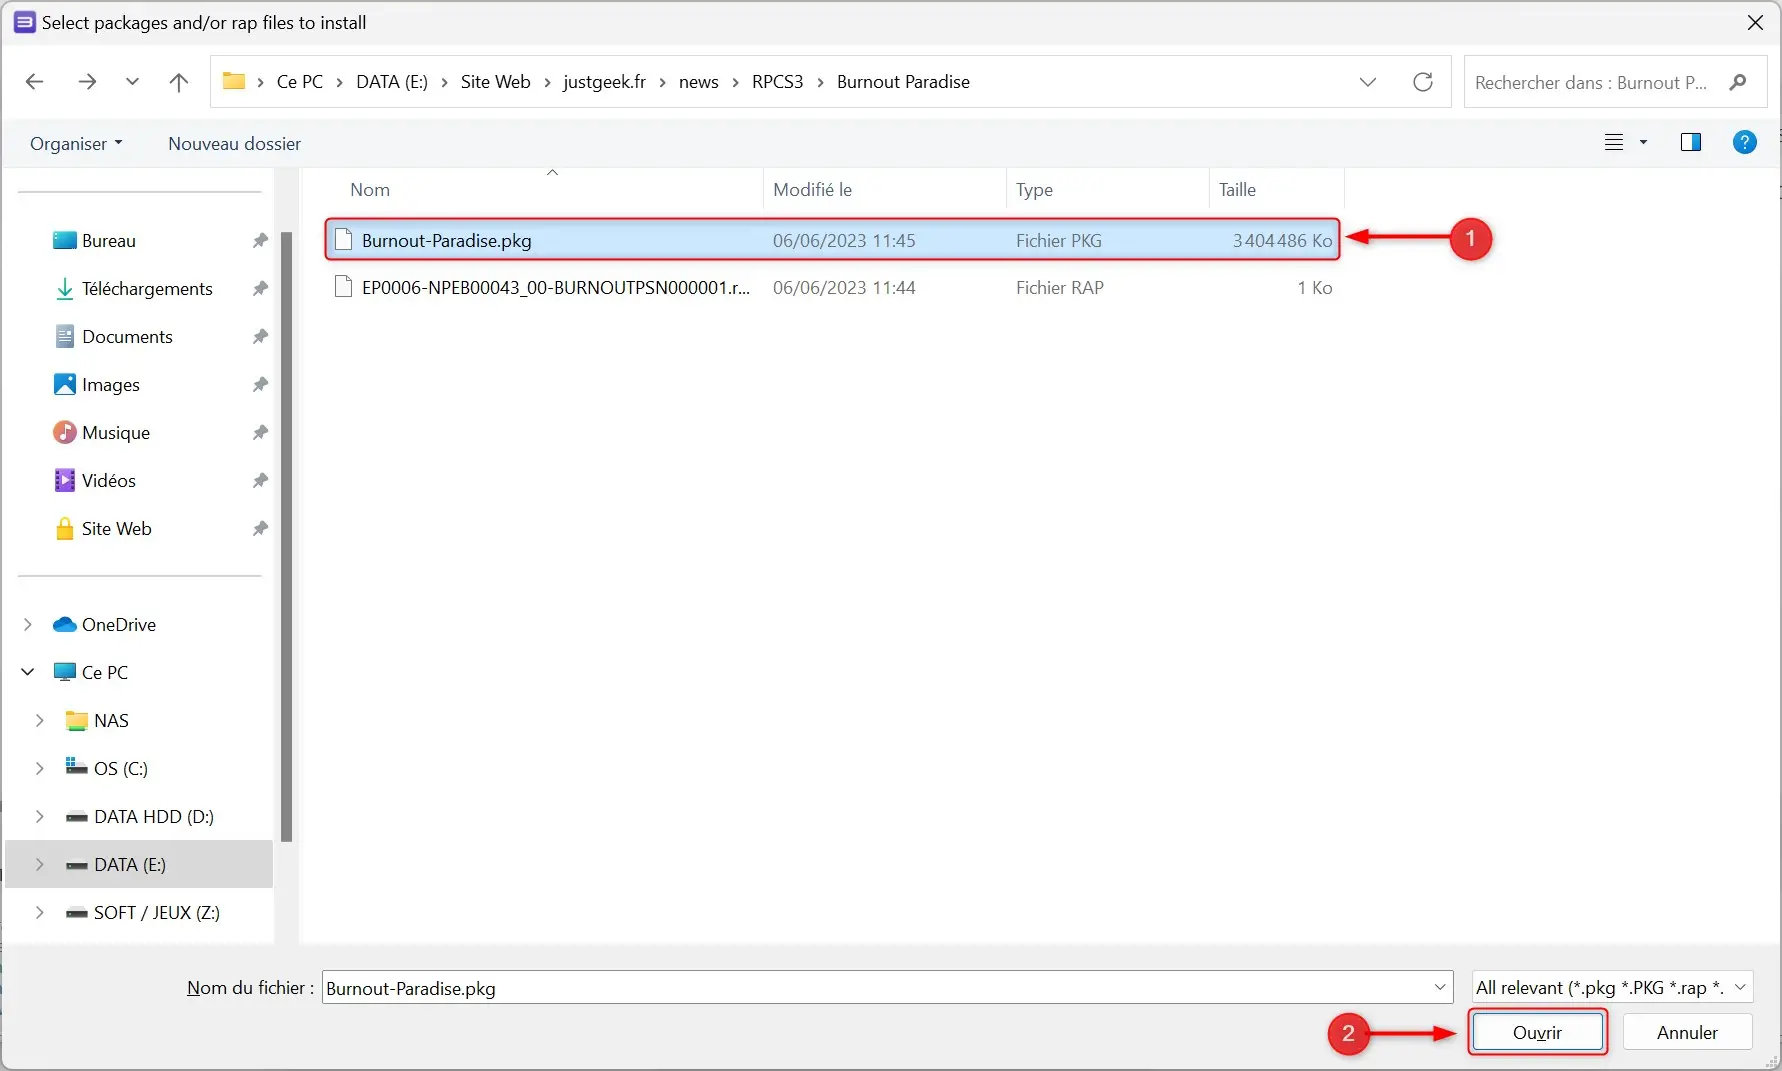The width and height of the screenshot is (1782, 1071).
Task: Click the folder icon in address bar
Action: point(234,81)
